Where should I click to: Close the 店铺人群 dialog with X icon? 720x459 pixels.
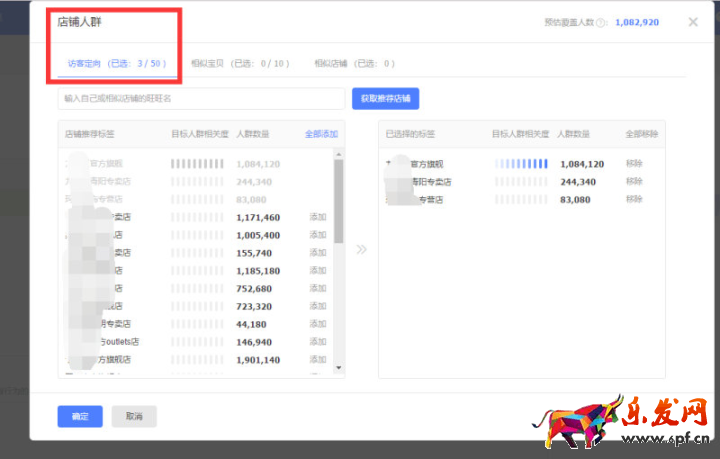(x=694, y=22)
